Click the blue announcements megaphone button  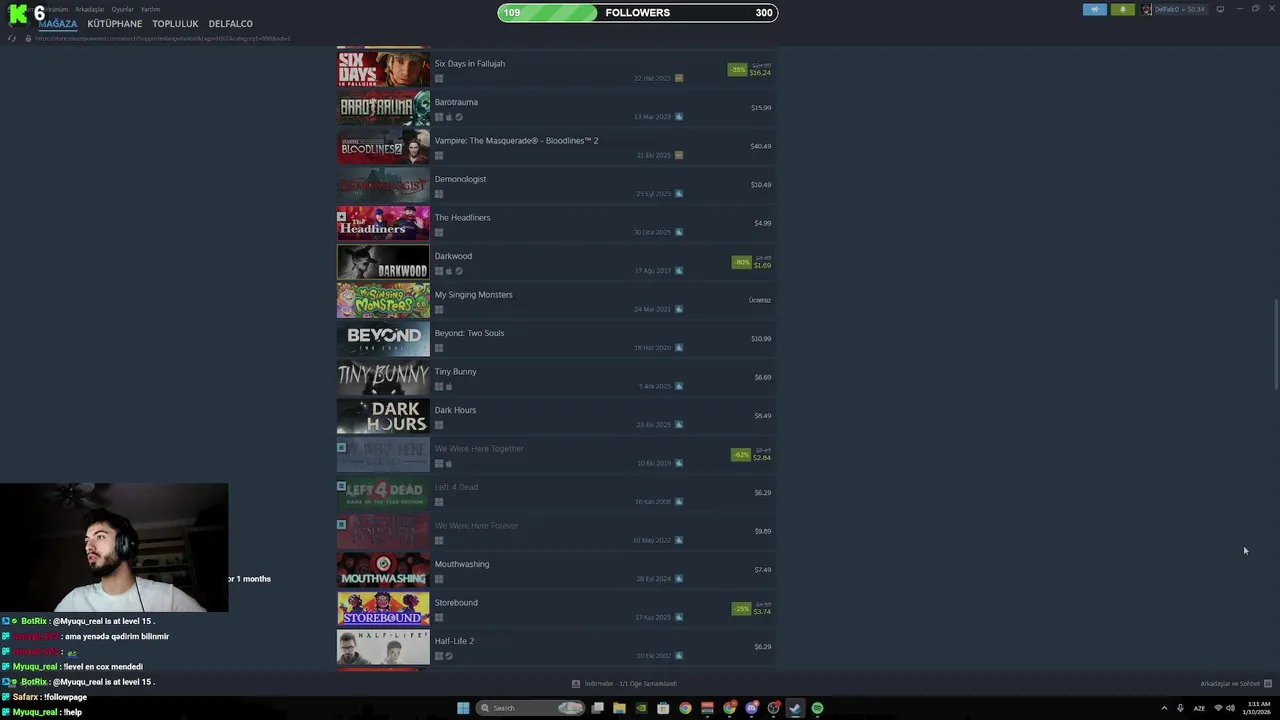pos(1095,9)
